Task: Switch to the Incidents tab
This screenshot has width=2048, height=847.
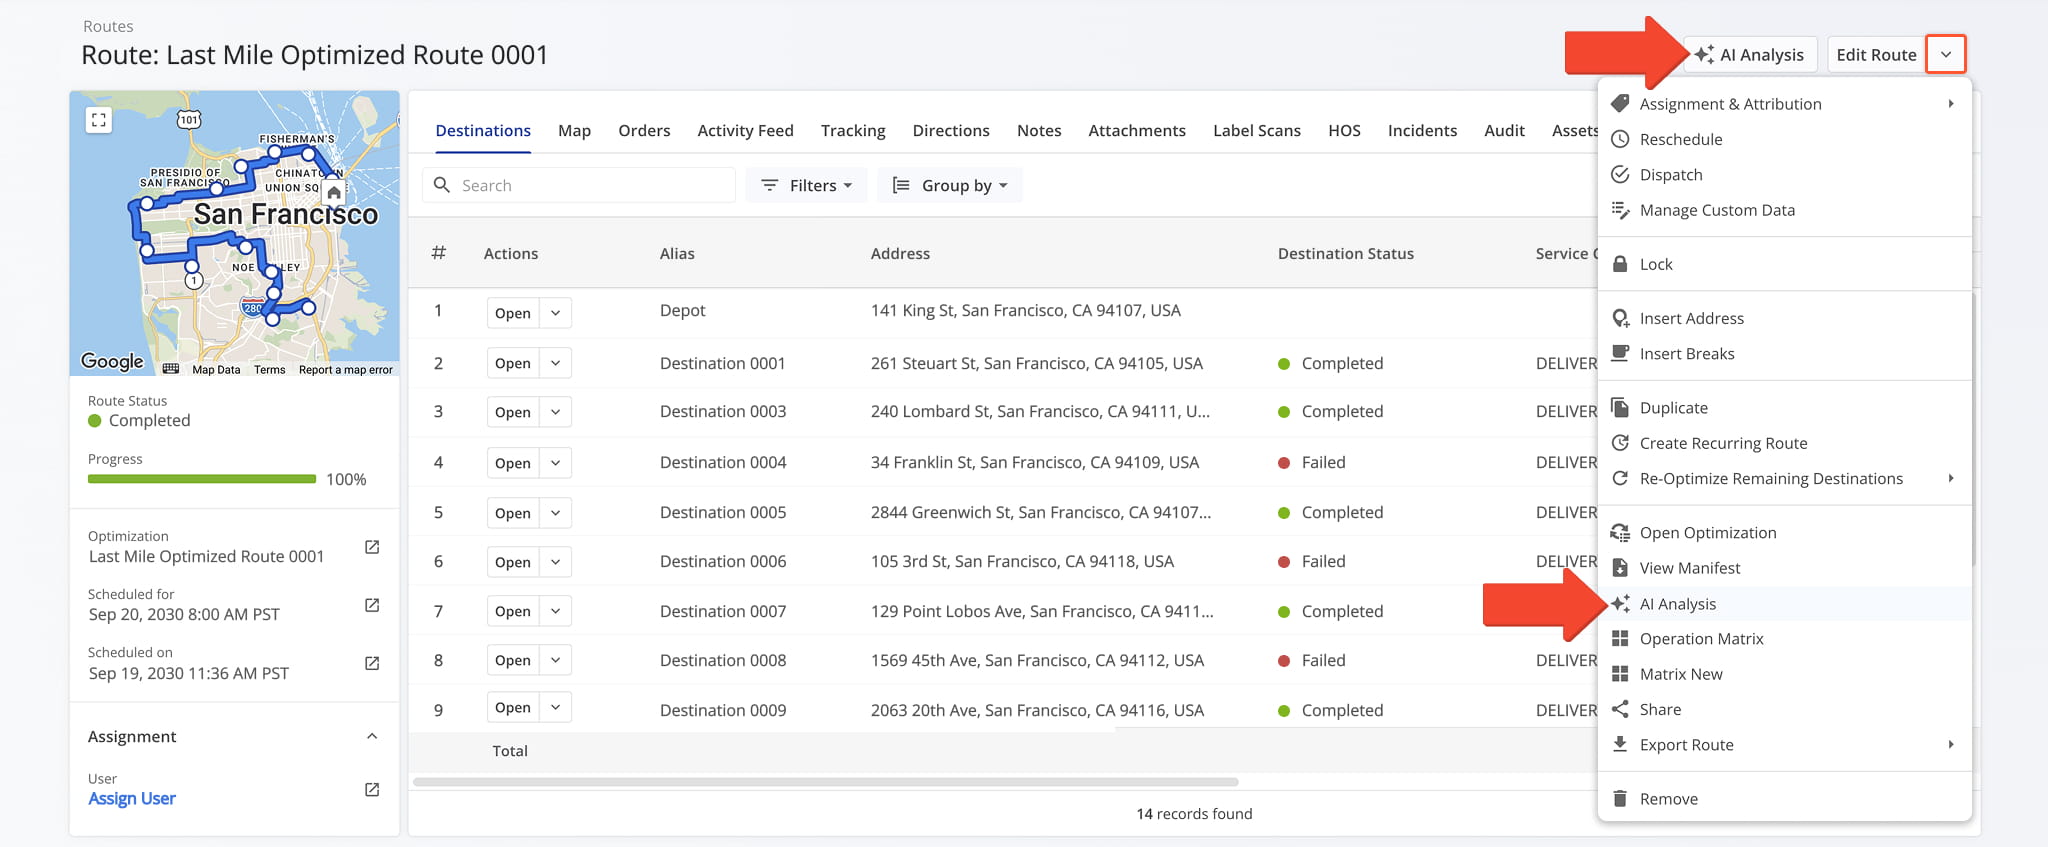Action: (x=1422, y=130)
